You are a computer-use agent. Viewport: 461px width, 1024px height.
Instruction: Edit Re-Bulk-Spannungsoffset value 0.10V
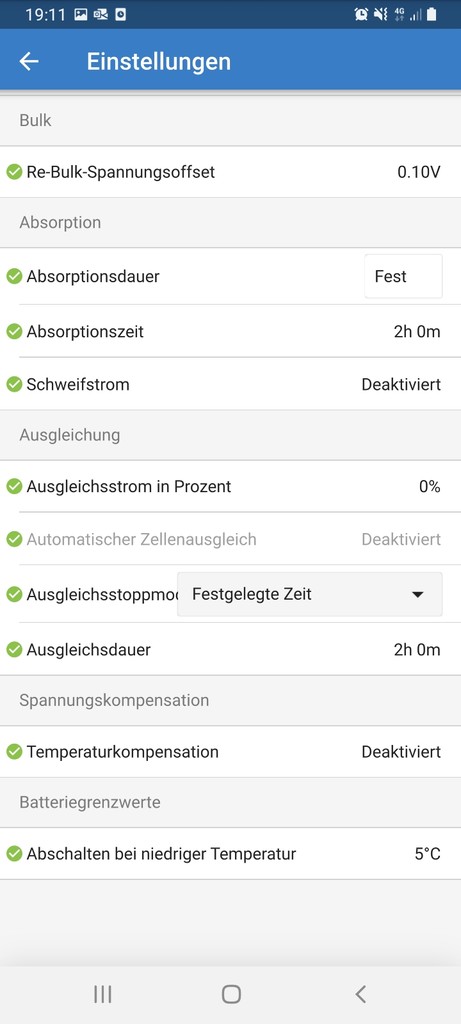pos(419,172)
